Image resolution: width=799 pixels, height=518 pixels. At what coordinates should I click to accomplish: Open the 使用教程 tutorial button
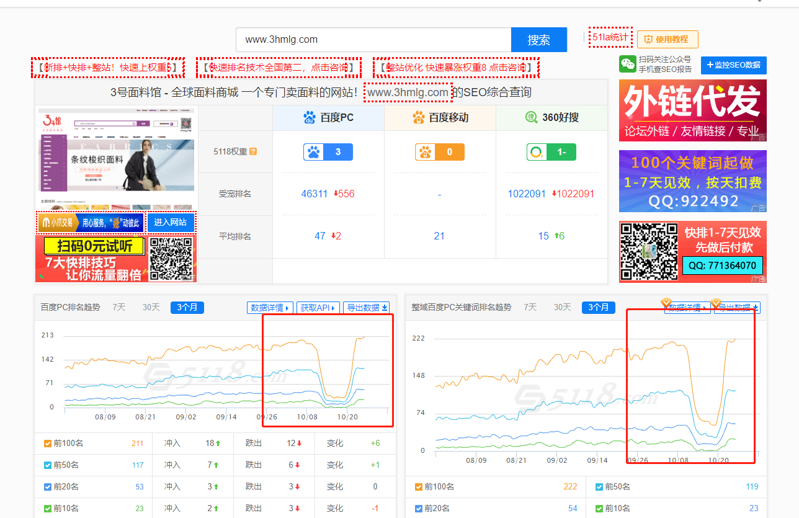click(x=668, y=39)
